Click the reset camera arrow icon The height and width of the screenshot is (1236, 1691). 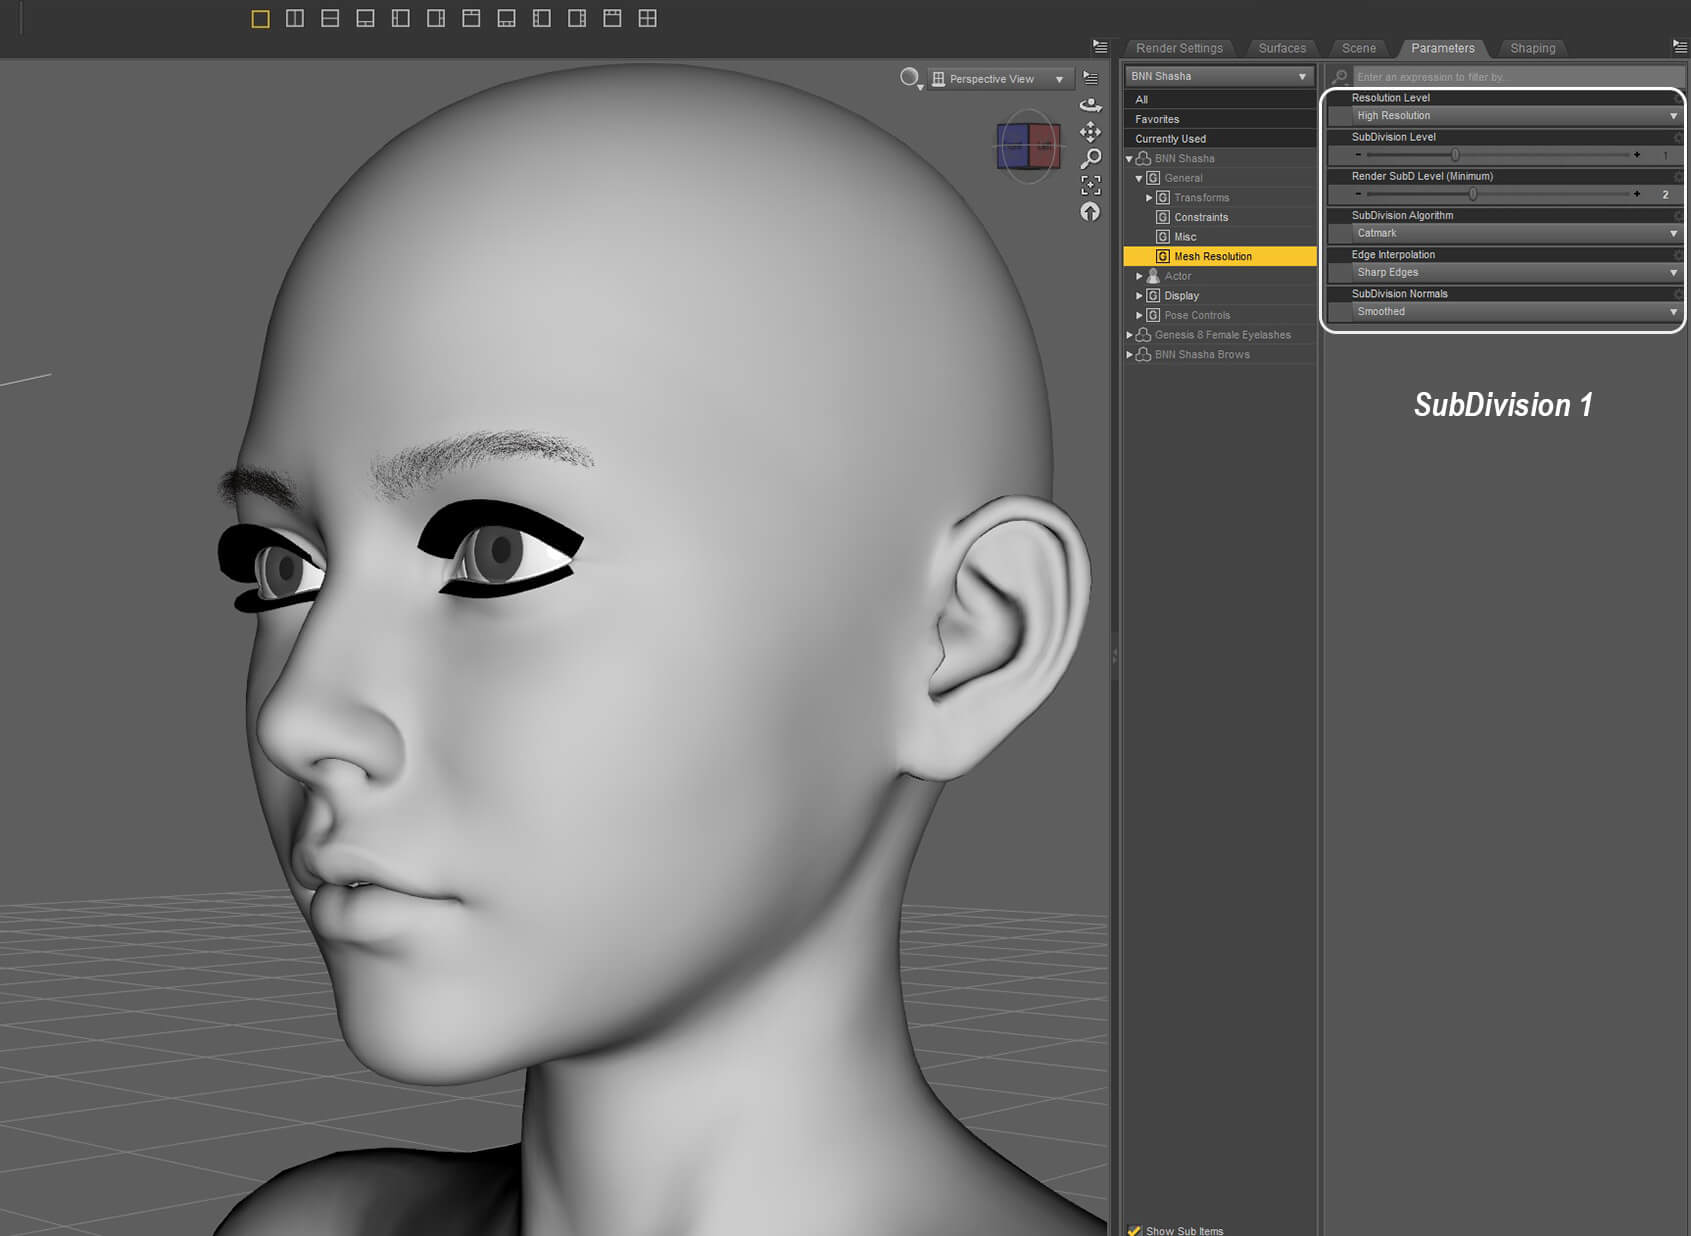[1090, 212]
